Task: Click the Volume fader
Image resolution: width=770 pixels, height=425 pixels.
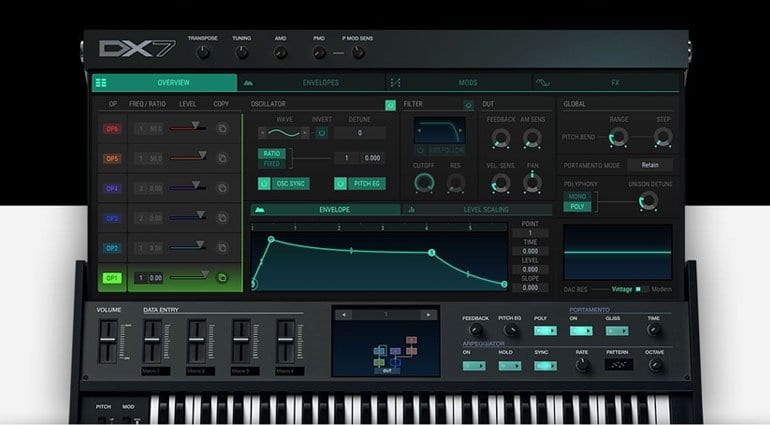Action: point(108,341)
